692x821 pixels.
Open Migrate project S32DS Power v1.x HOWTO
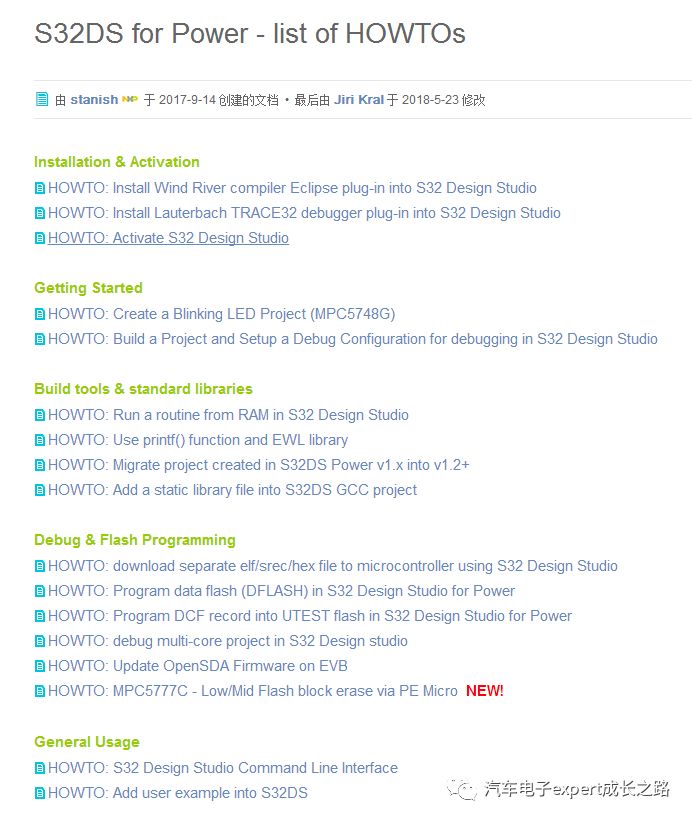pos(259,465)
